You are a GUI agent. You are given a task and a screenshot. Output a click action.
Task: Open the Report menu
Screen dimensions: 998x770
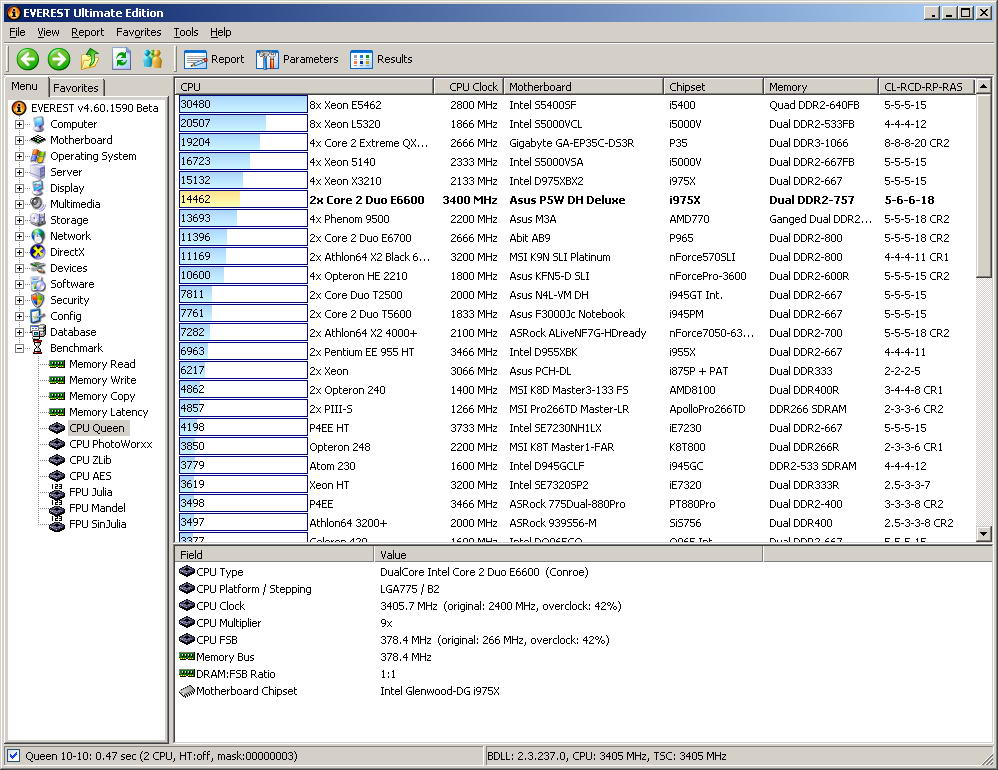point(87,32)
